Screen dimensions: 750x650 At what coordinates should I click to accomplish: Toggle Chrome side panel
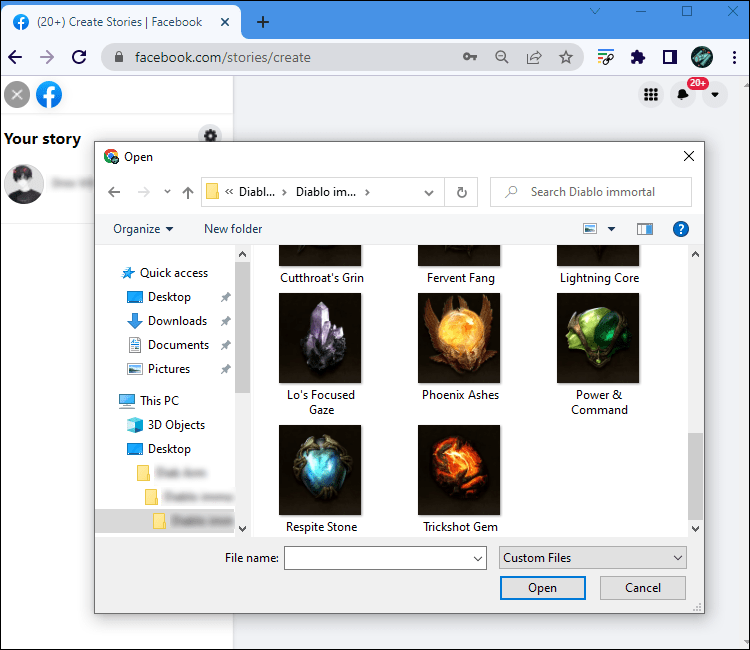[670, 57]
